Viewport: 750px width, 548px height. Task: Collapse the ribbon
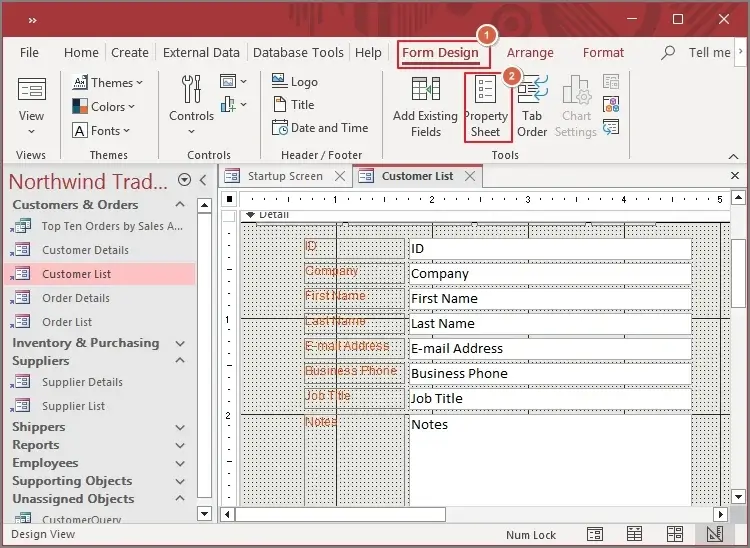click(733, 156)
